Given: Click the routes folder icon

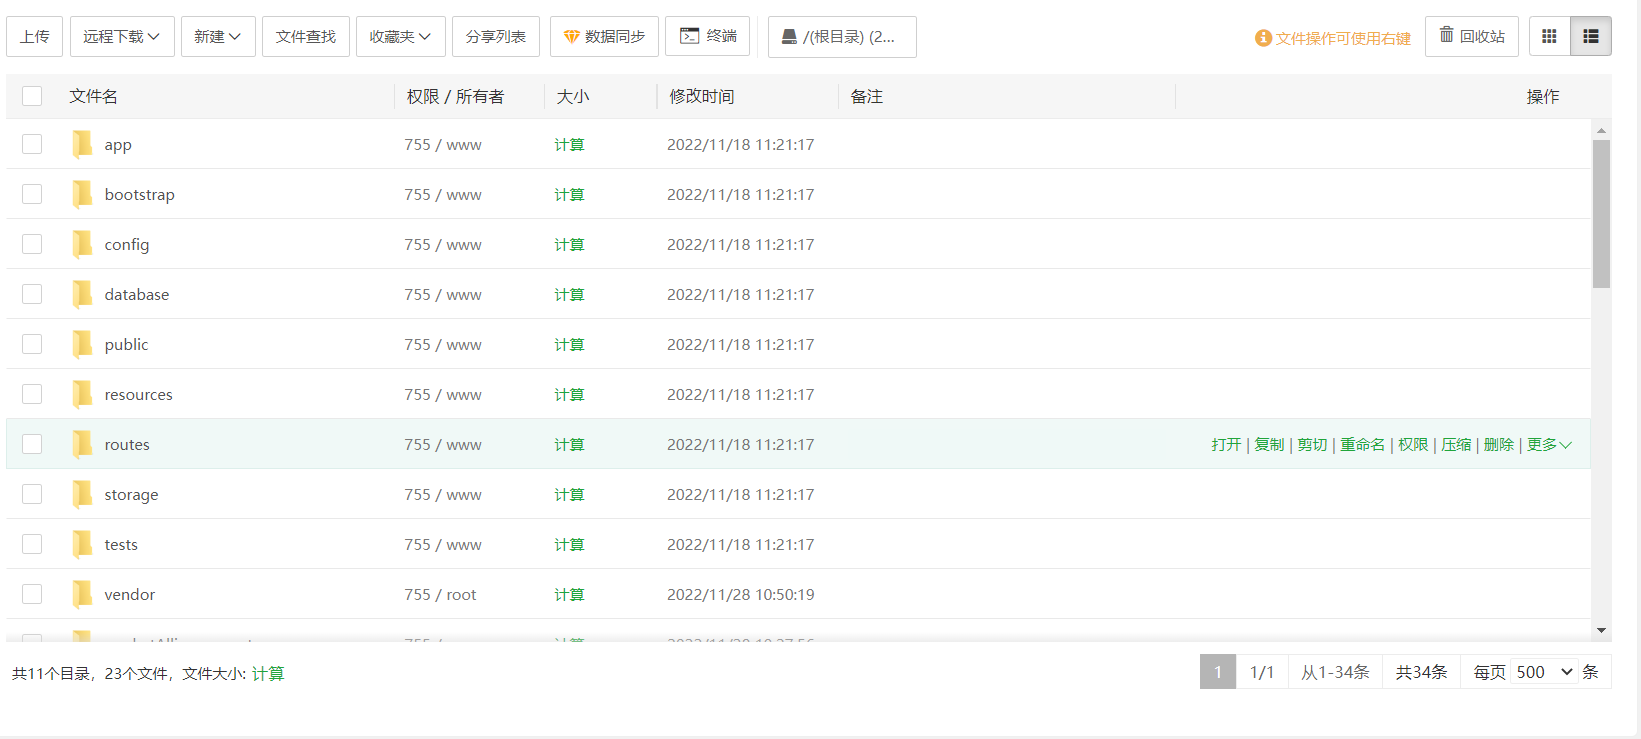Looking at the screenshot, I should tap(82, 444).
